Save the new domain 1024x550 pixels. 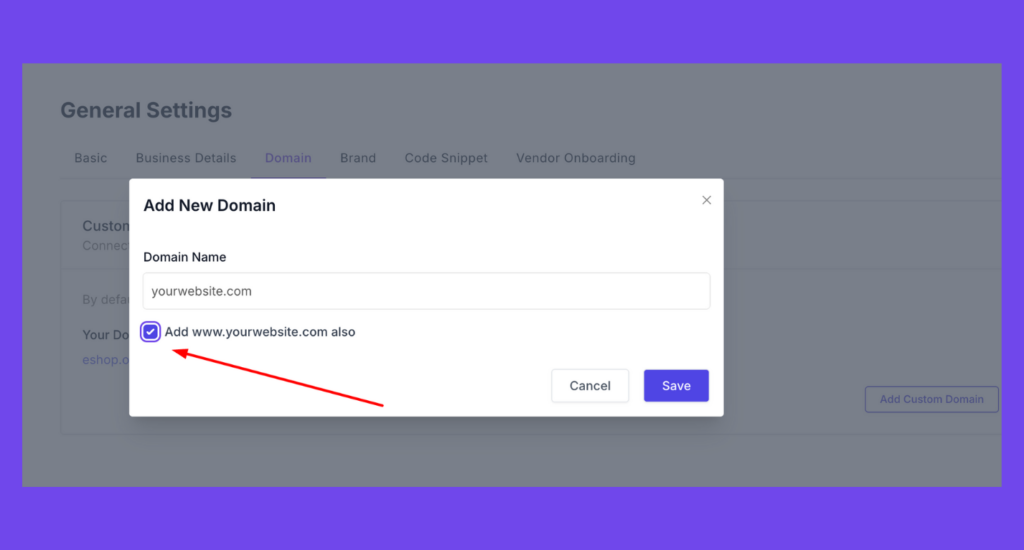pos(676,385)
